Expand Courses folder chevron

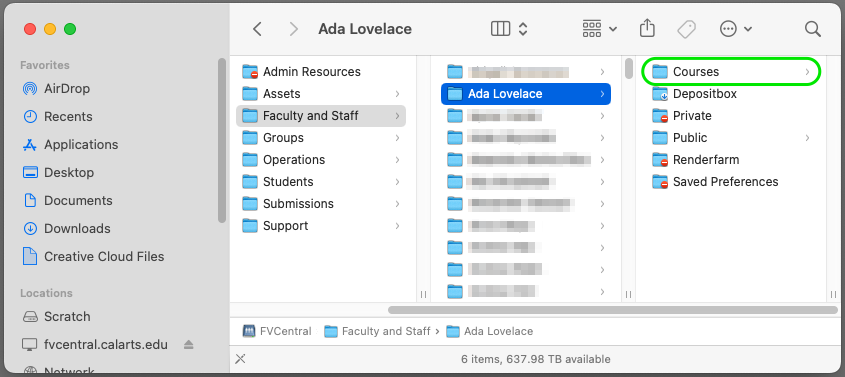tap(807, 72)
